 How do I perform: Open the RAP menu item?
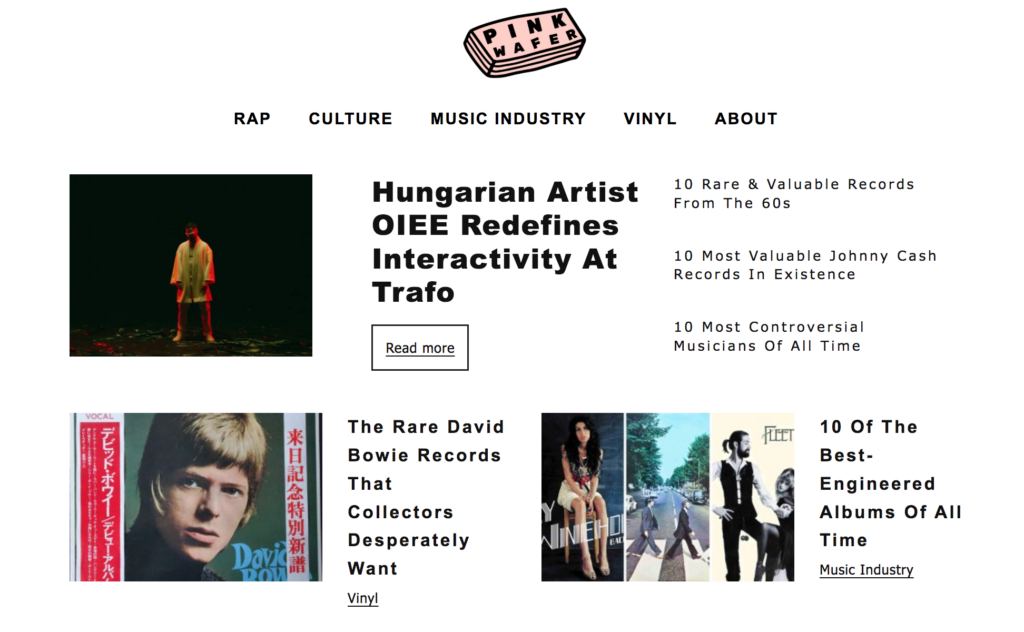click(252, 119)
